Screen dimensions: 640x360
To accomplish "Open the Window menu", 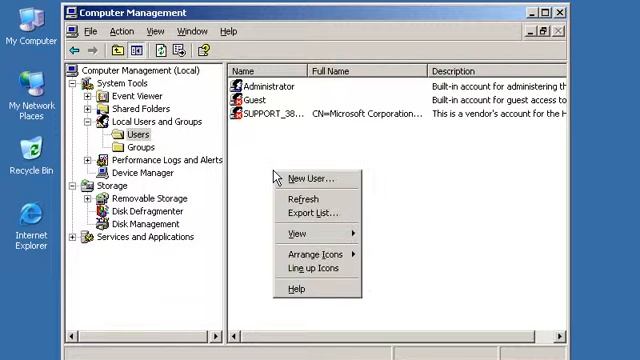I will [x=192, y=31].
